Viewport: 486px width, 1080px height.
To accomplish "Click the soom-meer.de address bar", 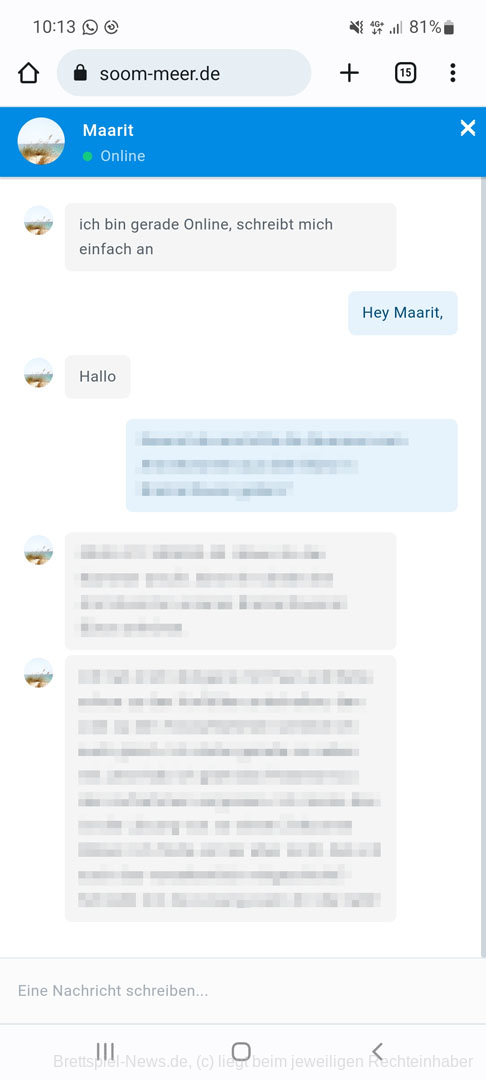I will (x=184, y=73).
